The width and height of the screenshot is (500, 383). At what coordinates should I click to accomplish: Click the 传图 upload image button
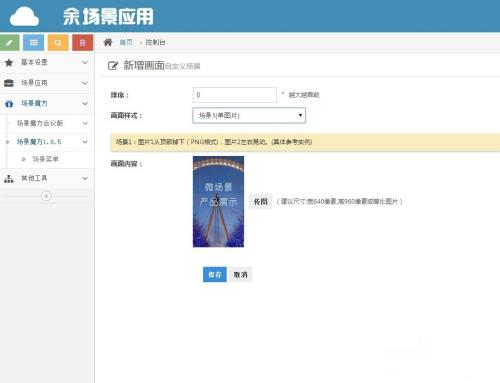[261, 201]
